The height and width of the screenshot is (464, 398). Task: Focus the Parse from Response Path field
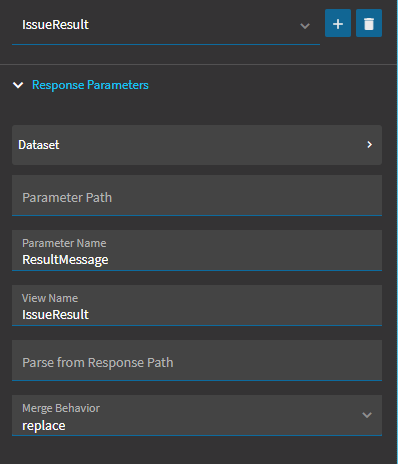pyautogui.click(x=197, y=360)
